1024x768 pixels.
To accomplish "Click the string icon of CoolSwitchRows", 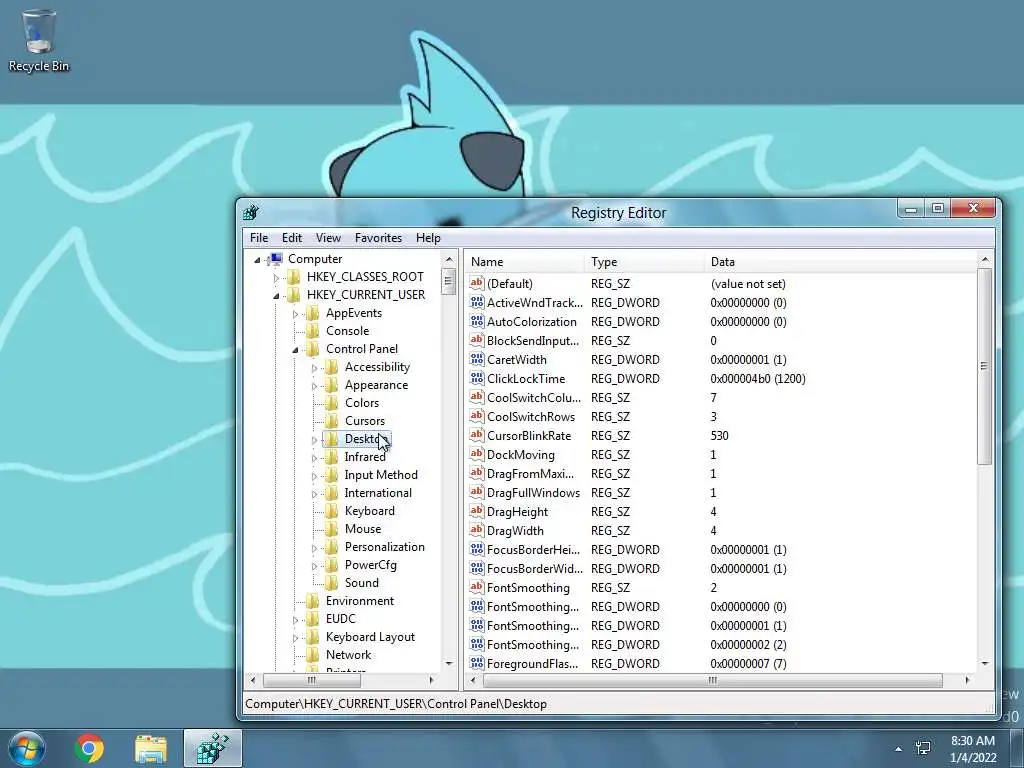I will pyautogui.click(x=477, y=416).
